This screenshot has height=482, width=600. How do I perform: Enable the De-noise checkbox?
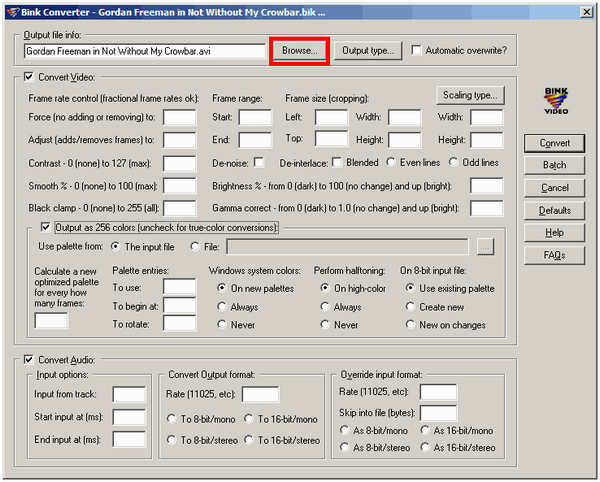pyautogui.click(x=259, y=163)
